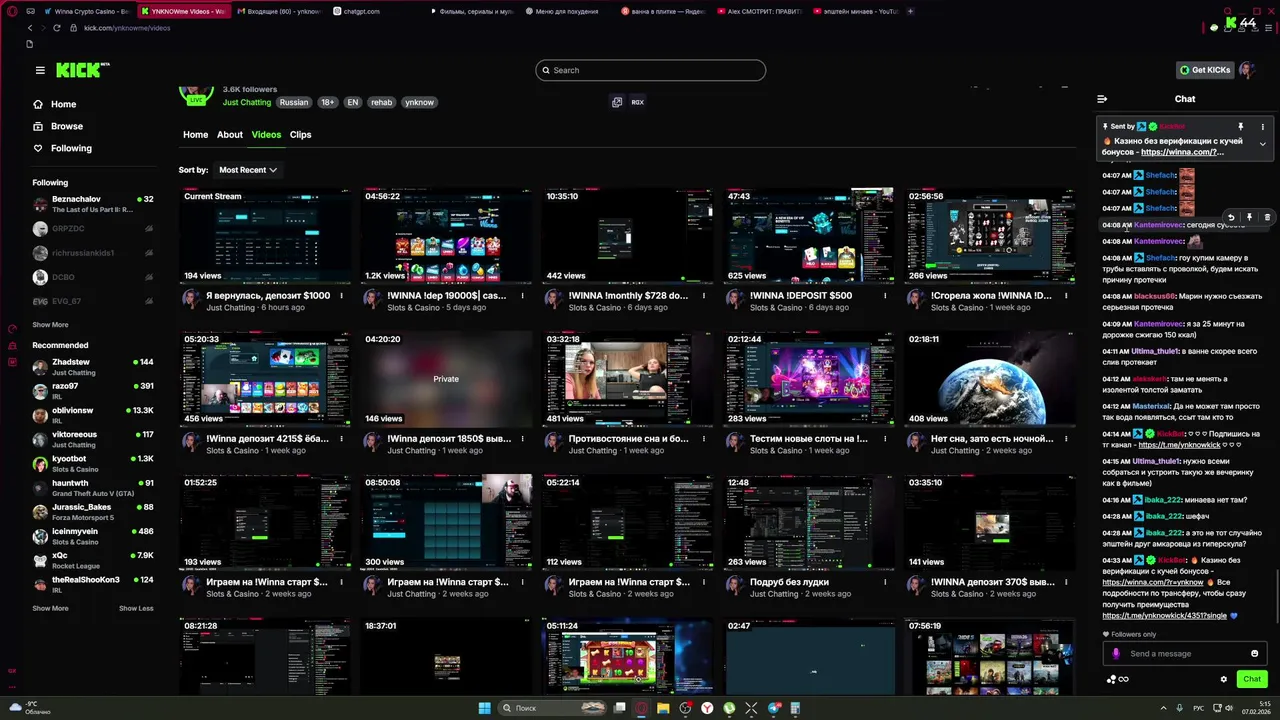The image size is (1280, 720).
Task: Open weather widget showing 9°C
Action: pos(30,708)
